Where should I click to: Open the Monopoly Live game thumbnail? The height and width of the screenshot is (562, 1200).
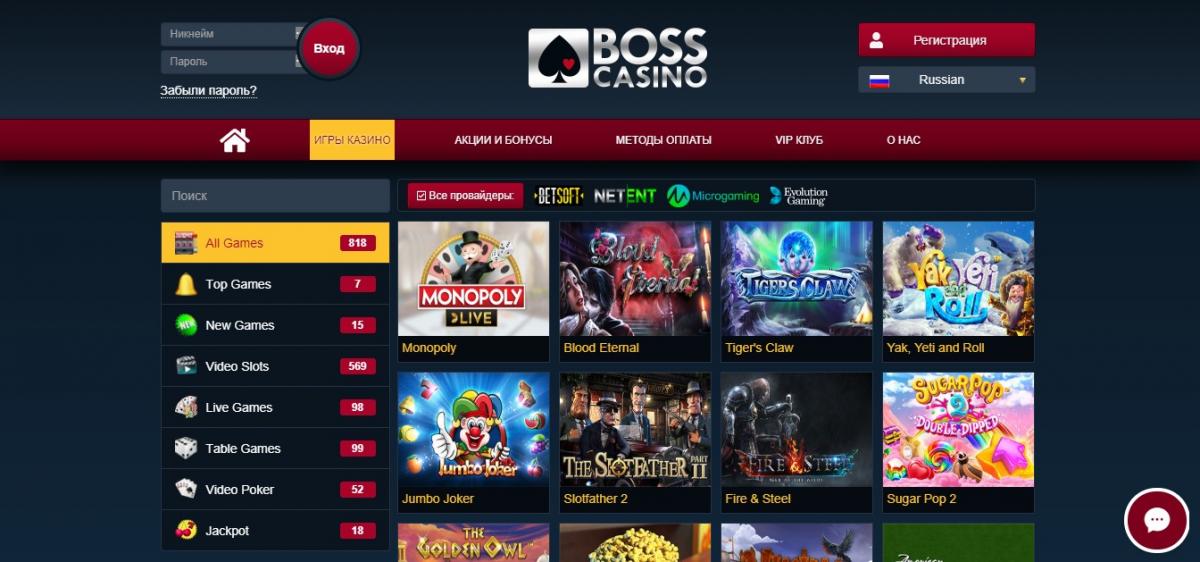pyautogui.click(x=474, y=279)
